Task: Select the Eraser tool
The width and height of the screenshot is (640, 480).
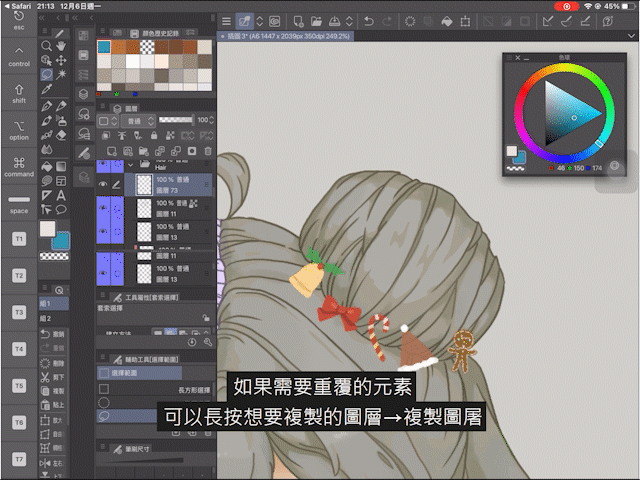Action: point(61,135)
